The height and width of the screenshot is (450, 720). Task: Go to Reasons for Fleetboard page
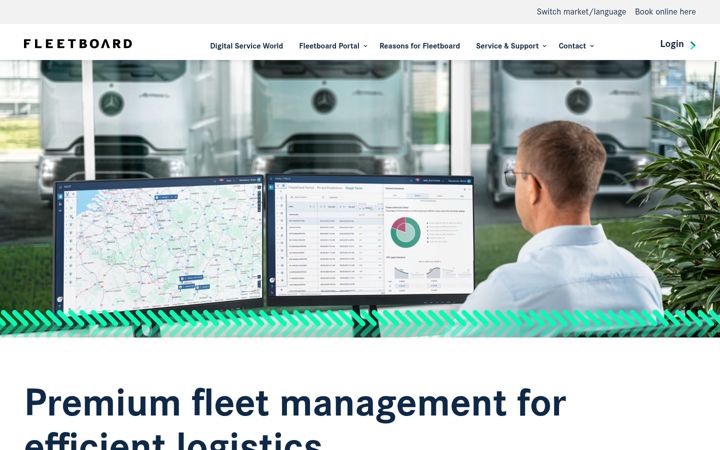[x=420, y=46]
